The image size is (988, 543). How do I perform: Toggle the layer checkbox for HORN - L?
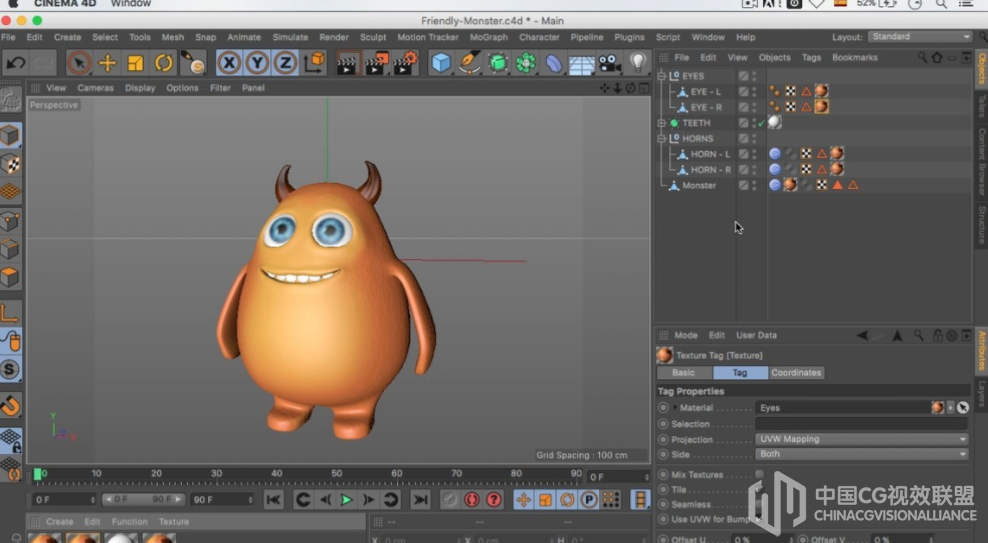(x=744, y=154)
